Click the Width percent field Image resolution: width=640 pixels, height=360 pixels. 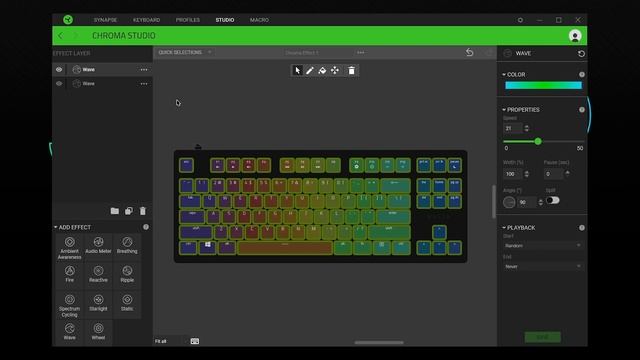(x=513, y=174)
